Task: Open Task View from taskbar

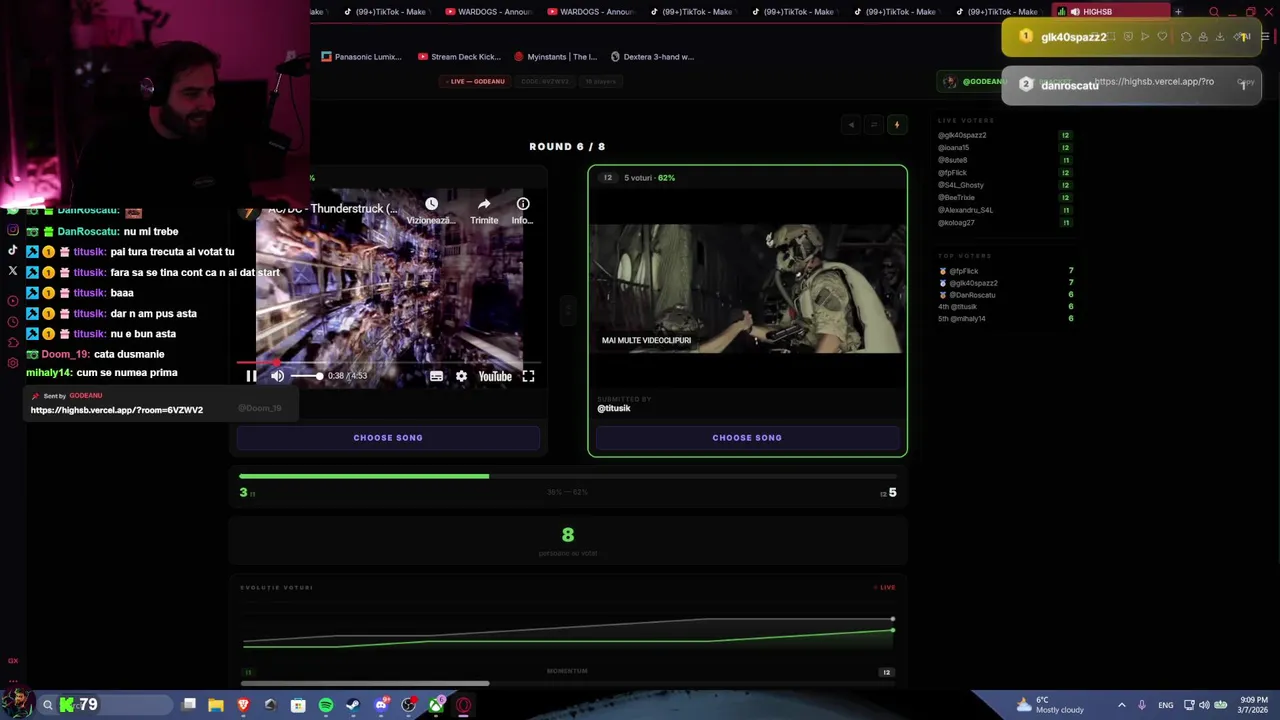Action: point(189,705)
